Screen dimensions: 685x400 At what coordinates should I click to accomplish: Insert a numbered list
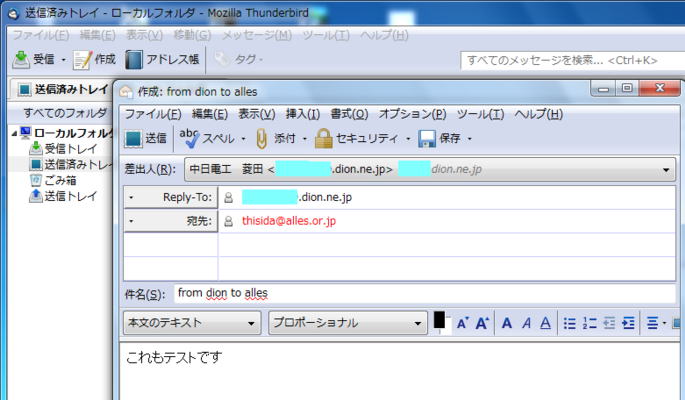(589, 323)
